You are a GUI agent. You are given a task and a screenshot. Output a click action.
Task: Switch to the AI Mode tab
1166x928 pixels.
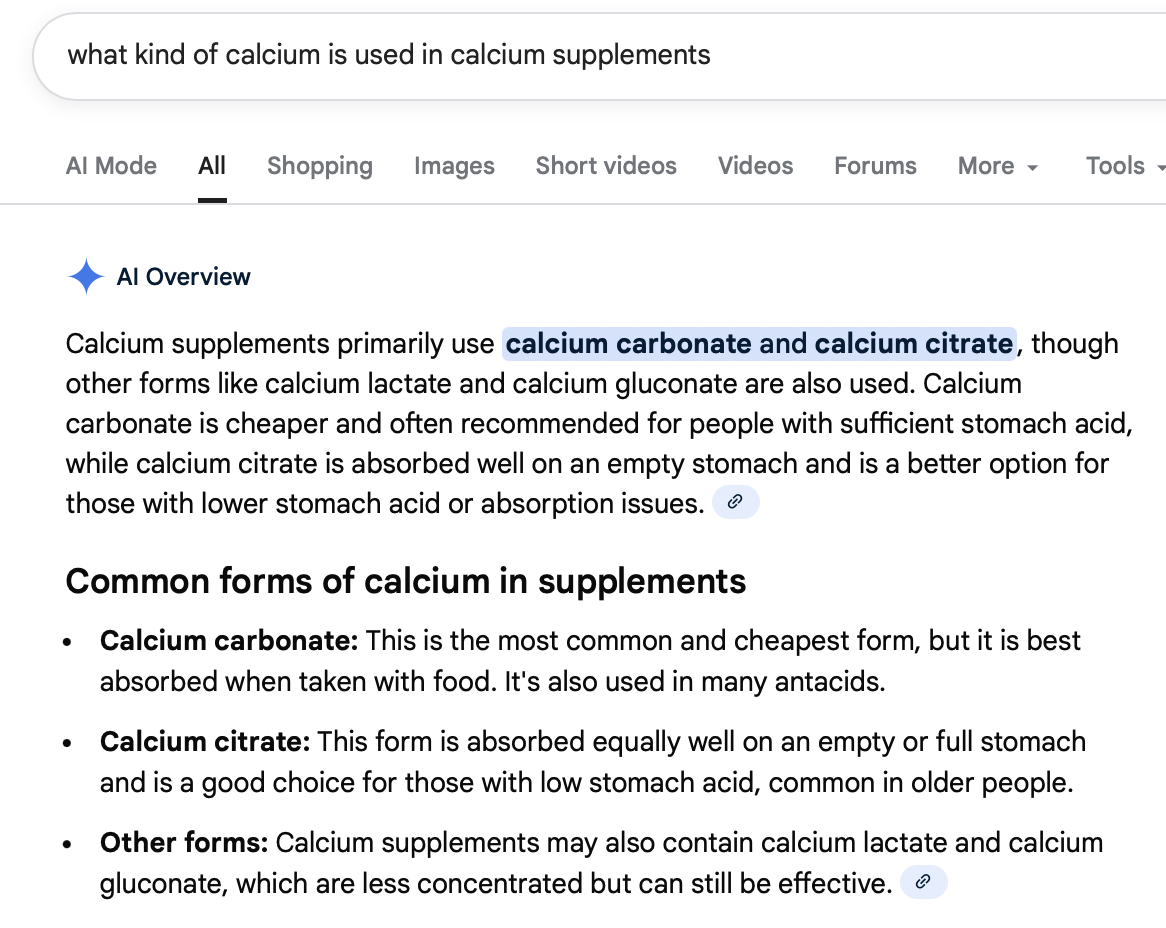tap(111, 166)
